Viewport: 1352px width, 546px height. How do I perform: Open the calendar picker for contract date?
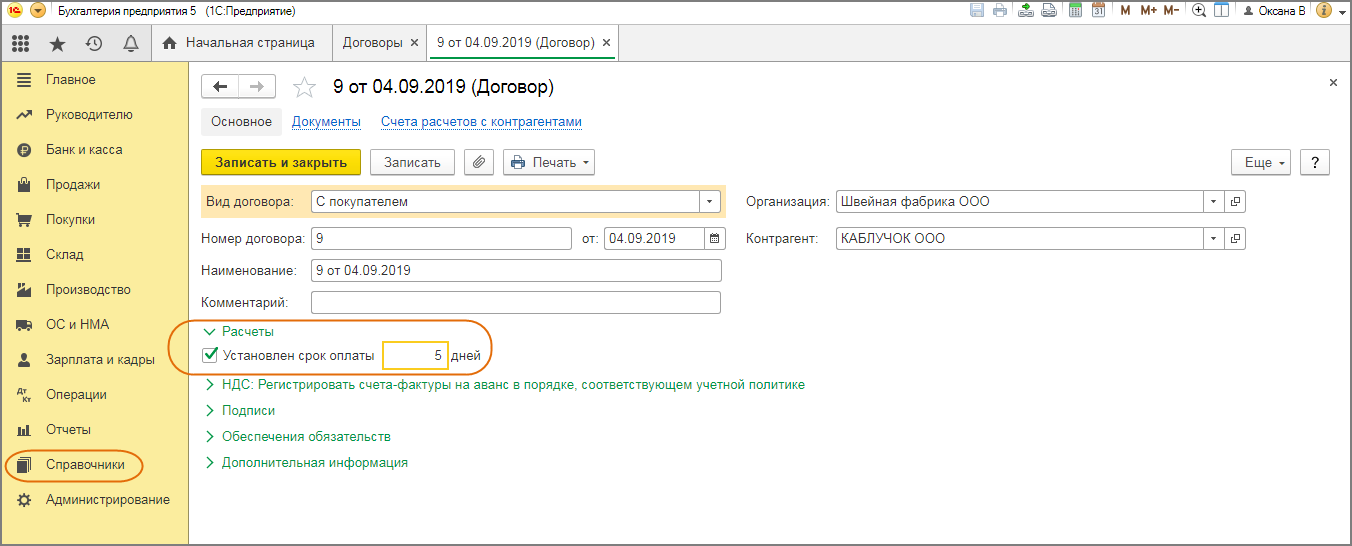point(714,239)
